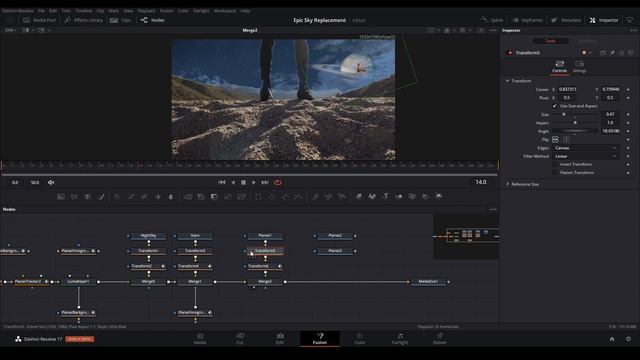640x360 pixels.
Task: Open the Keyframes editor
Action: 527,20
